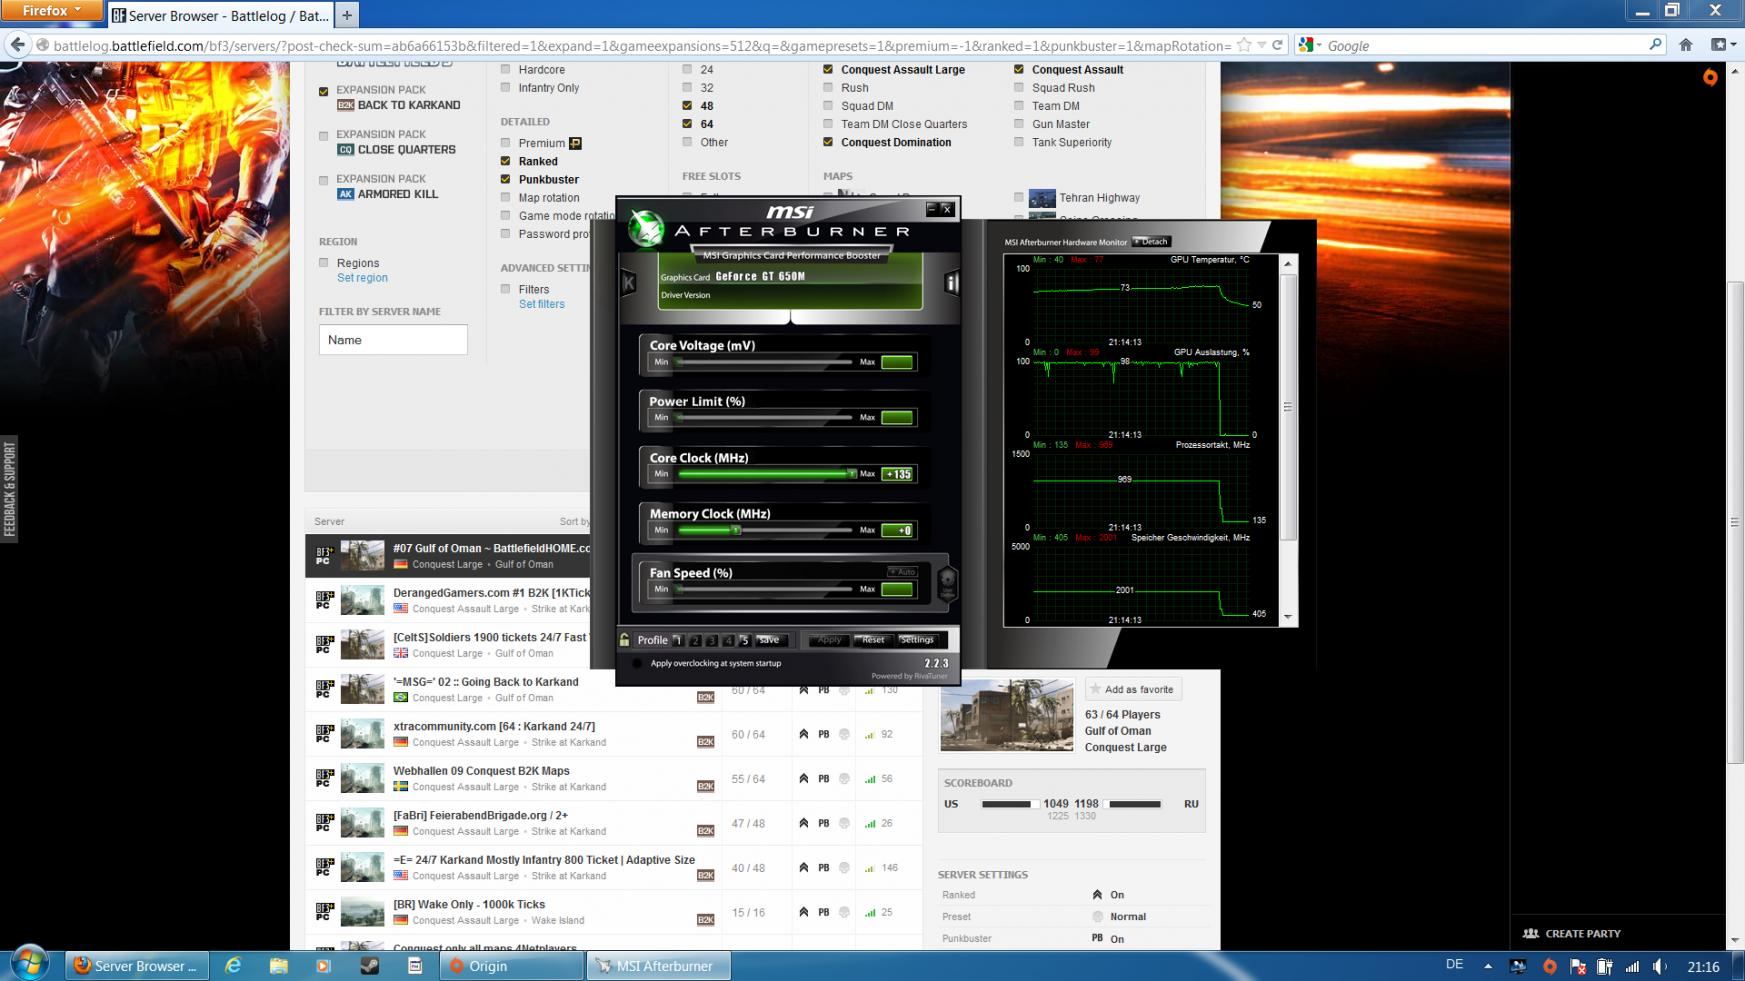Select Afterburner profile 1
Image resolution: width=1745 pixels, height=981 pixels.
678,640
